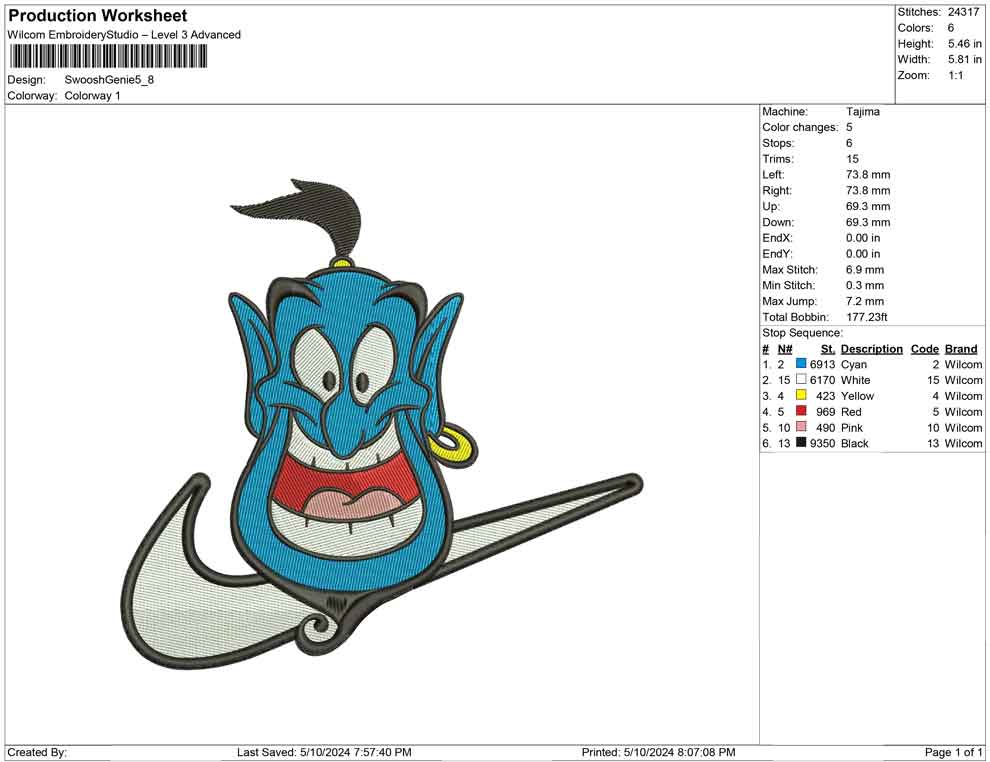The image size is (990, 762).
Task: Click the barcode under the worksheet title
Action: coord(108,56)
